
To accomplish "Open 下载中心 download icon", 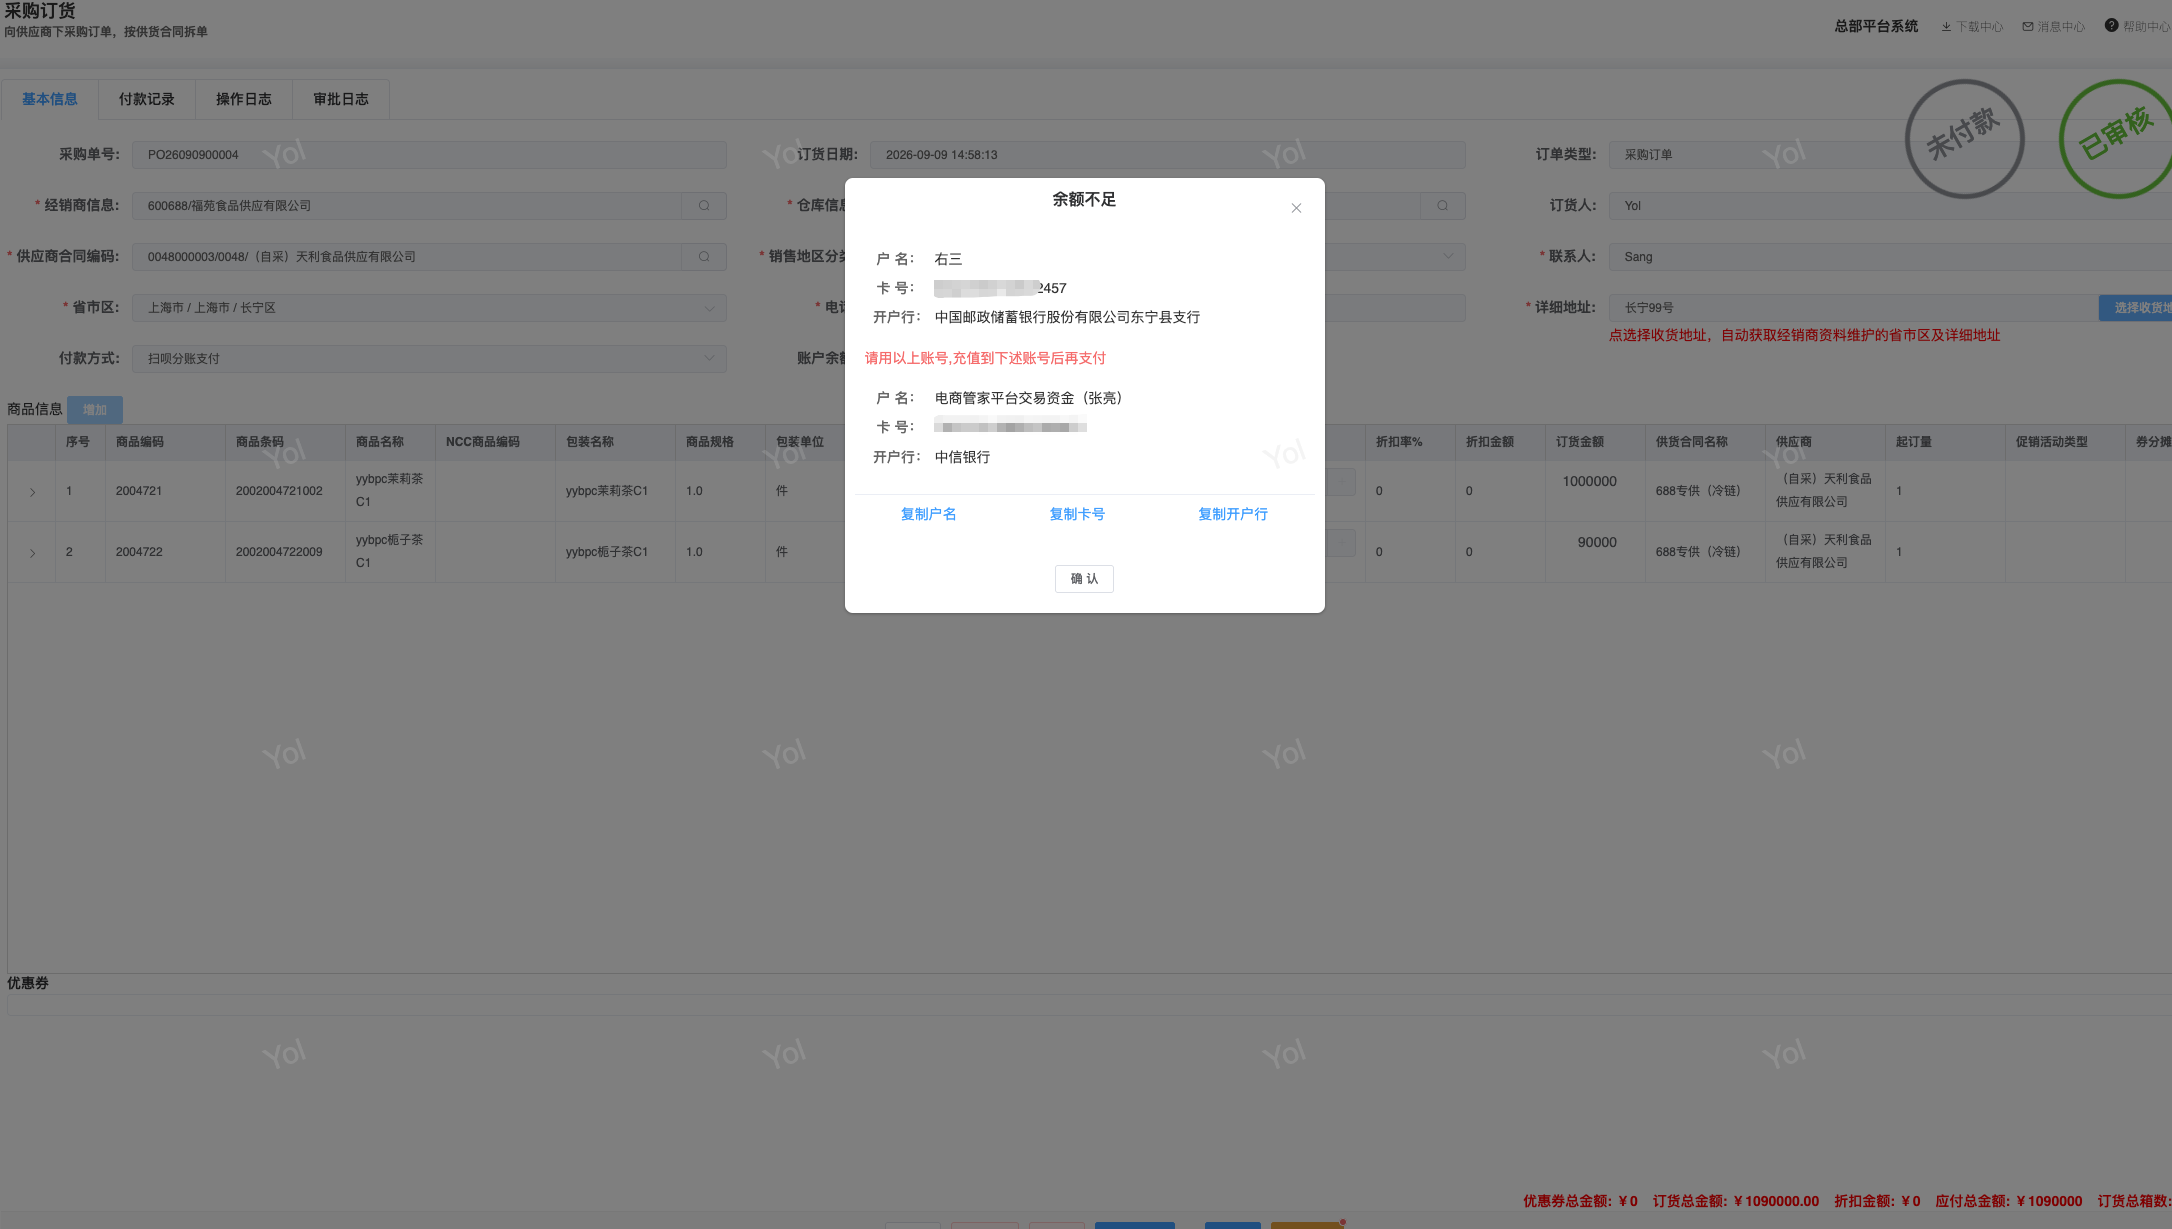I will 1946,27.
